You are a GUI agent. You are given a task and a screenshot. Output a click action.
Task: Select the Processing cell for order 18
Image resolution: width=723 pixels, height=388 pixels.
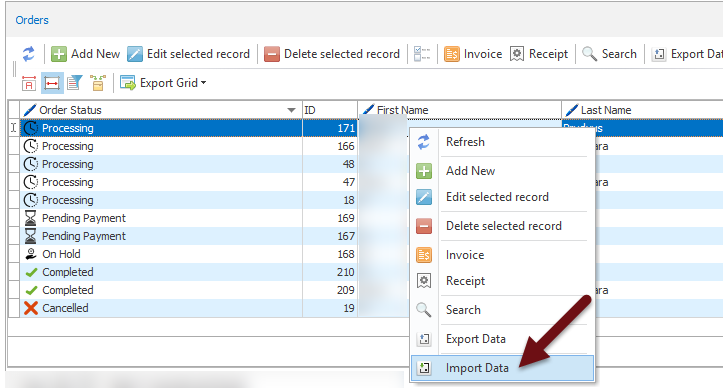point(161,200)
